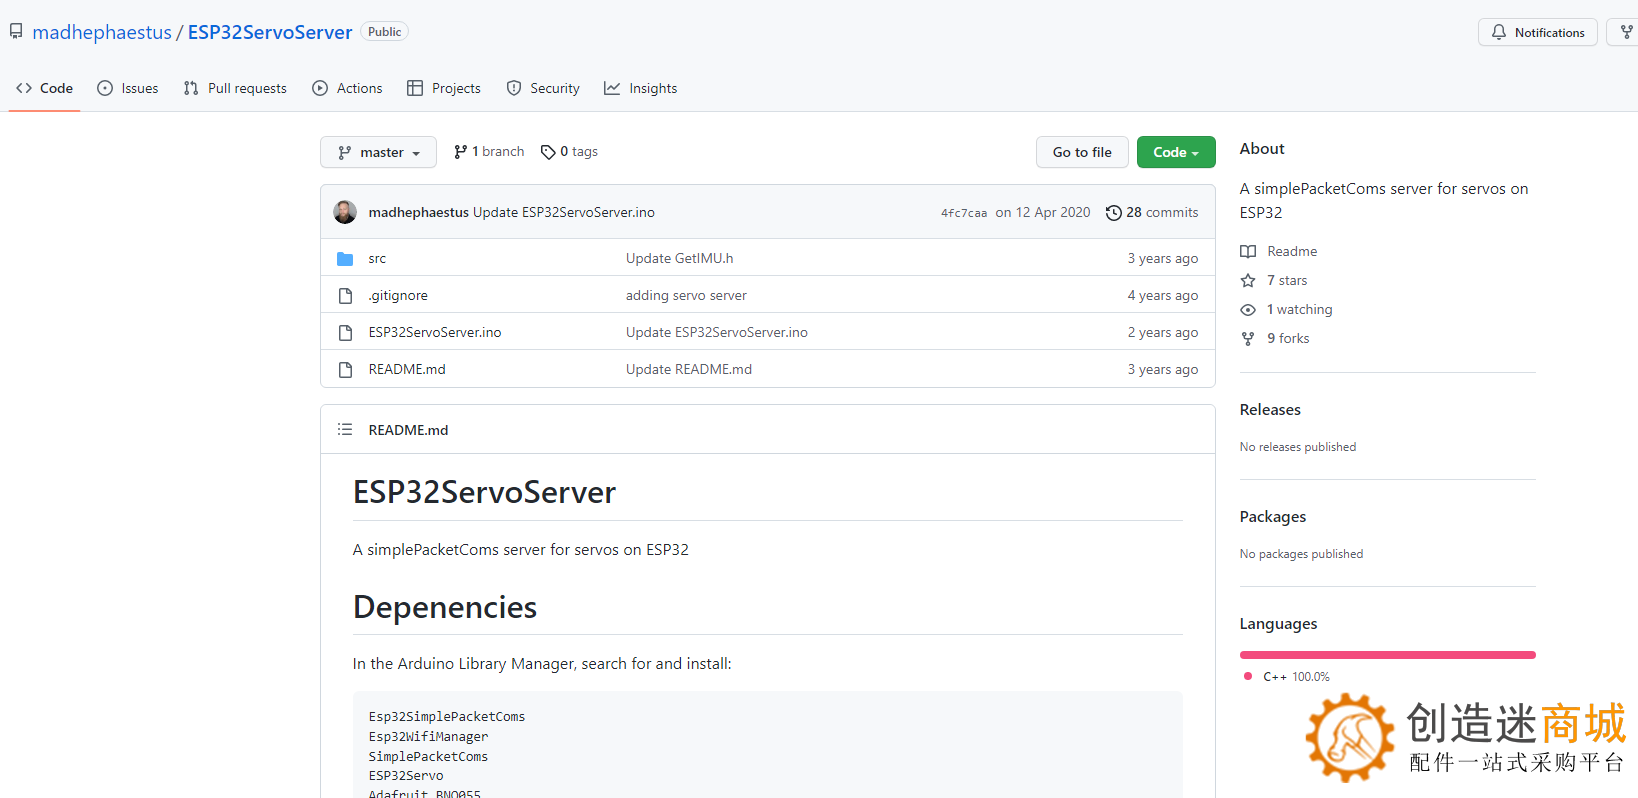
Task: Open the Pull requests tab
Action: 235,88
